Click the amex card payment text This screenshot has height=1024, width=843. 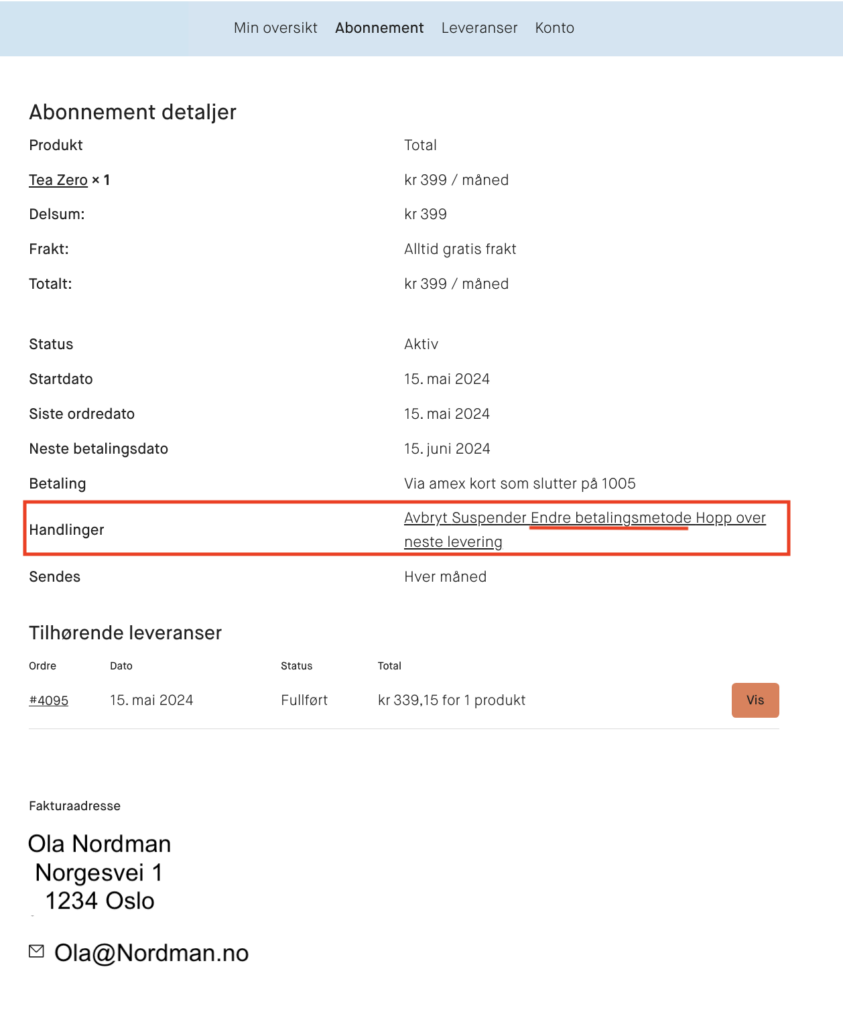[520, 484]
